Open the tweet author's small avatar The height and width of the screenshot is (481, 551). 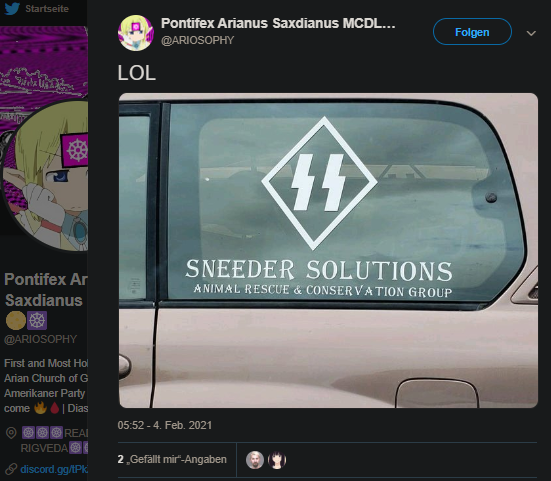(x=136, y=33)
